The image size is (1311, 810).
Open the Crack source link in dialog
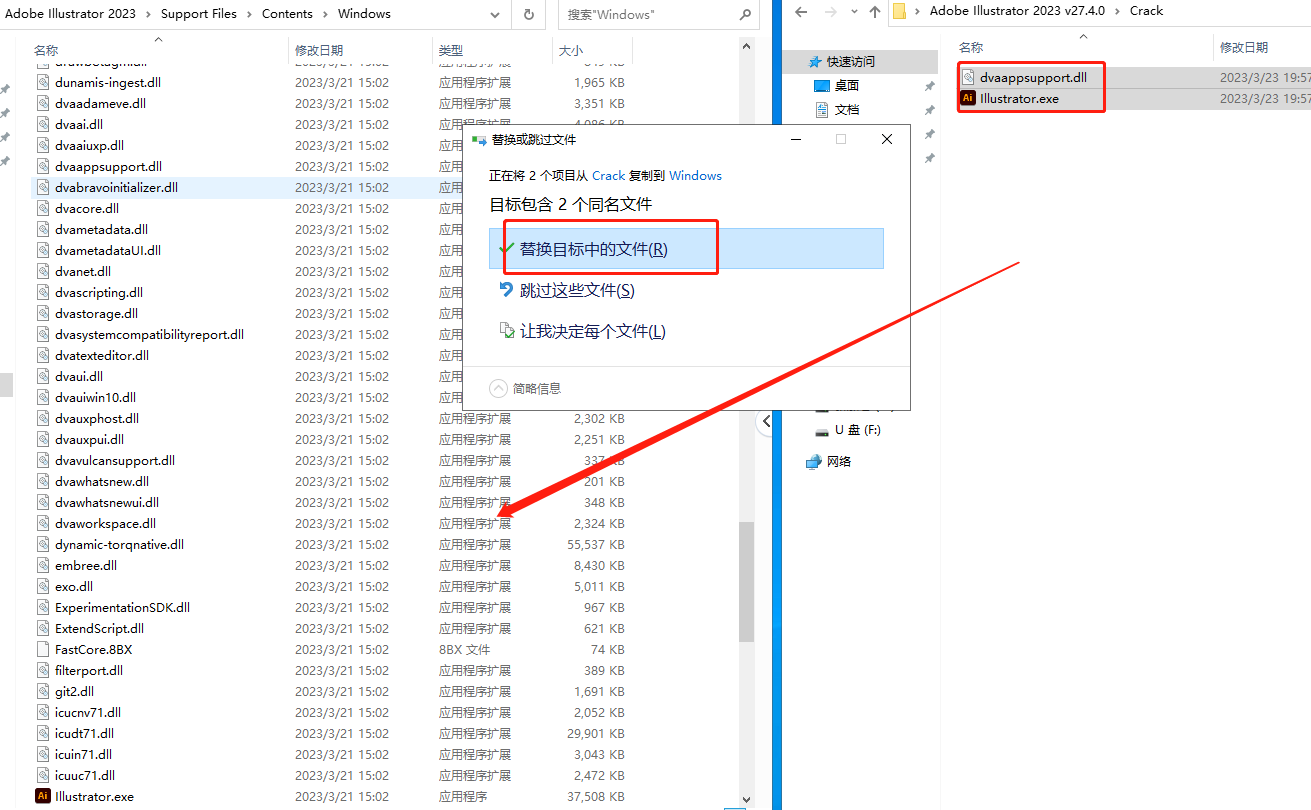608,175
